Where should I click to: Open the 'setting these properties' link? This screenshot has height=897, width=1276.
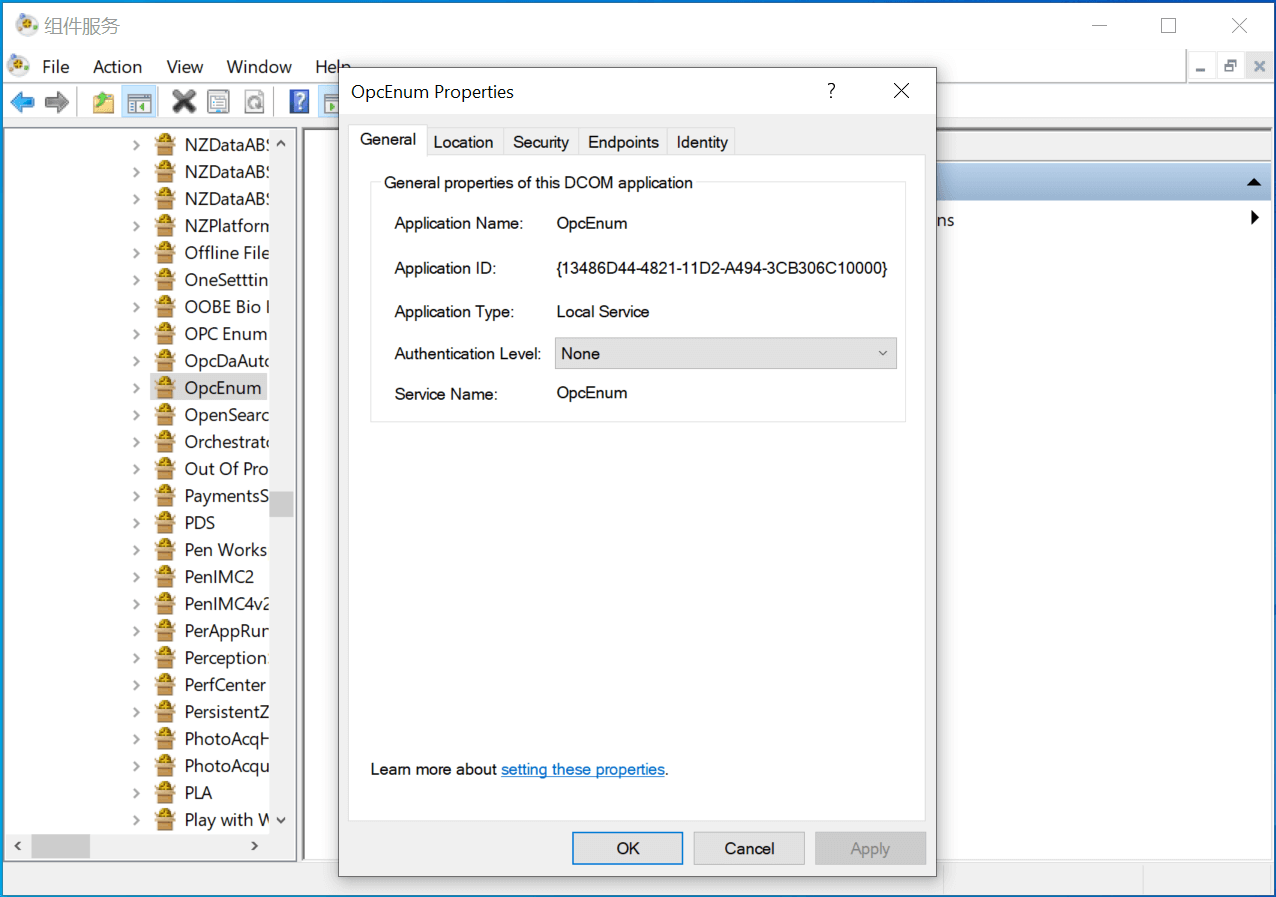pos(582,769)
